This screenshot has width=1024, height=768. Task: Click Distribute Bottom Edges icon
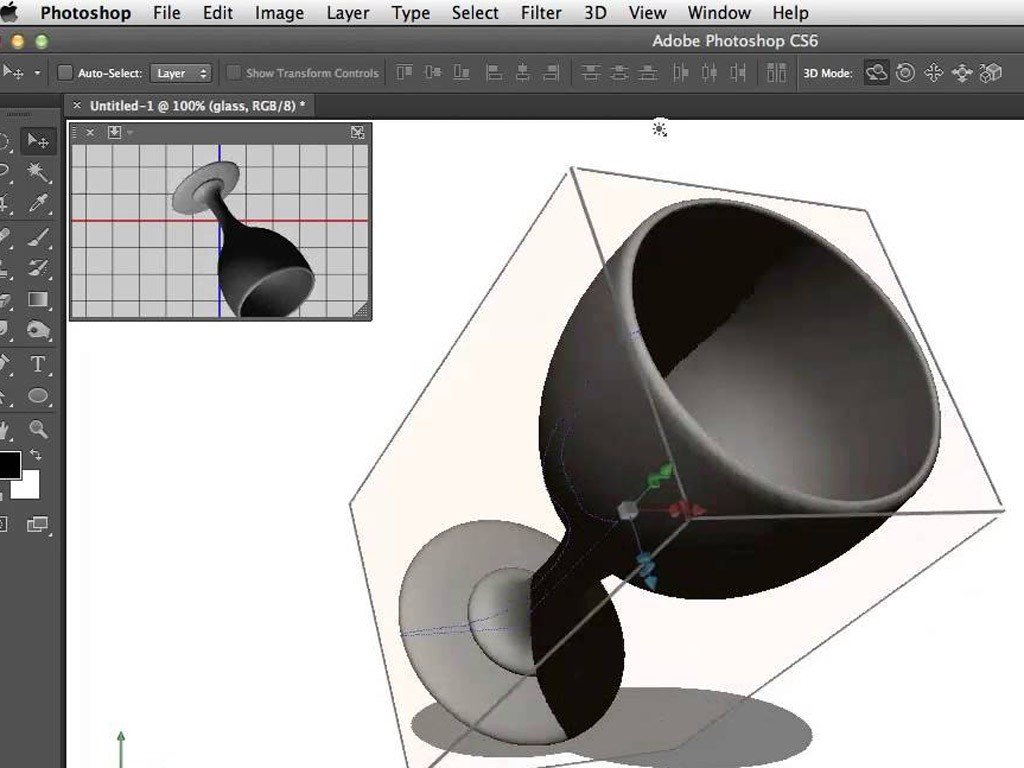(x=648, y=72)
